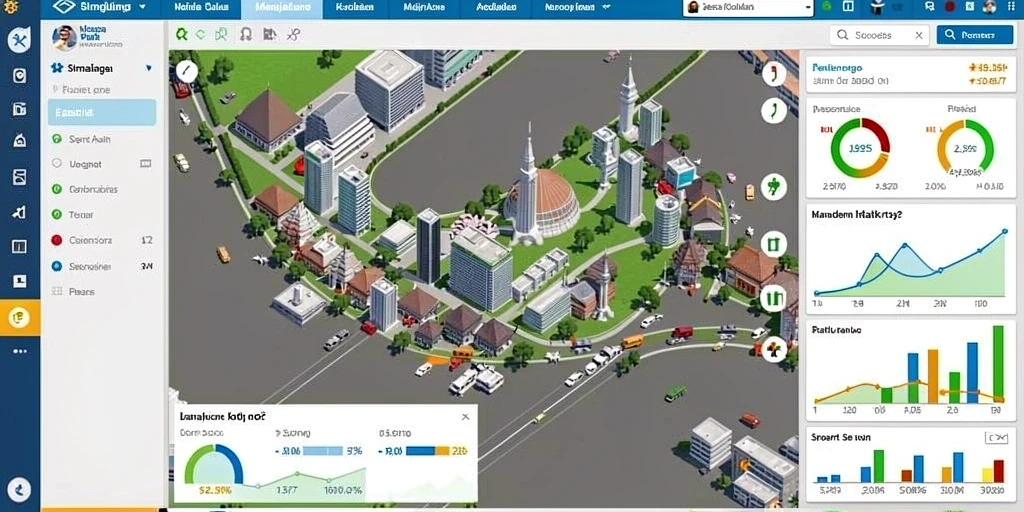Click the blue-yellow progress bar in popup
Image resolution: width=1024 pixels, height=512 pixels.
[427, 451]
